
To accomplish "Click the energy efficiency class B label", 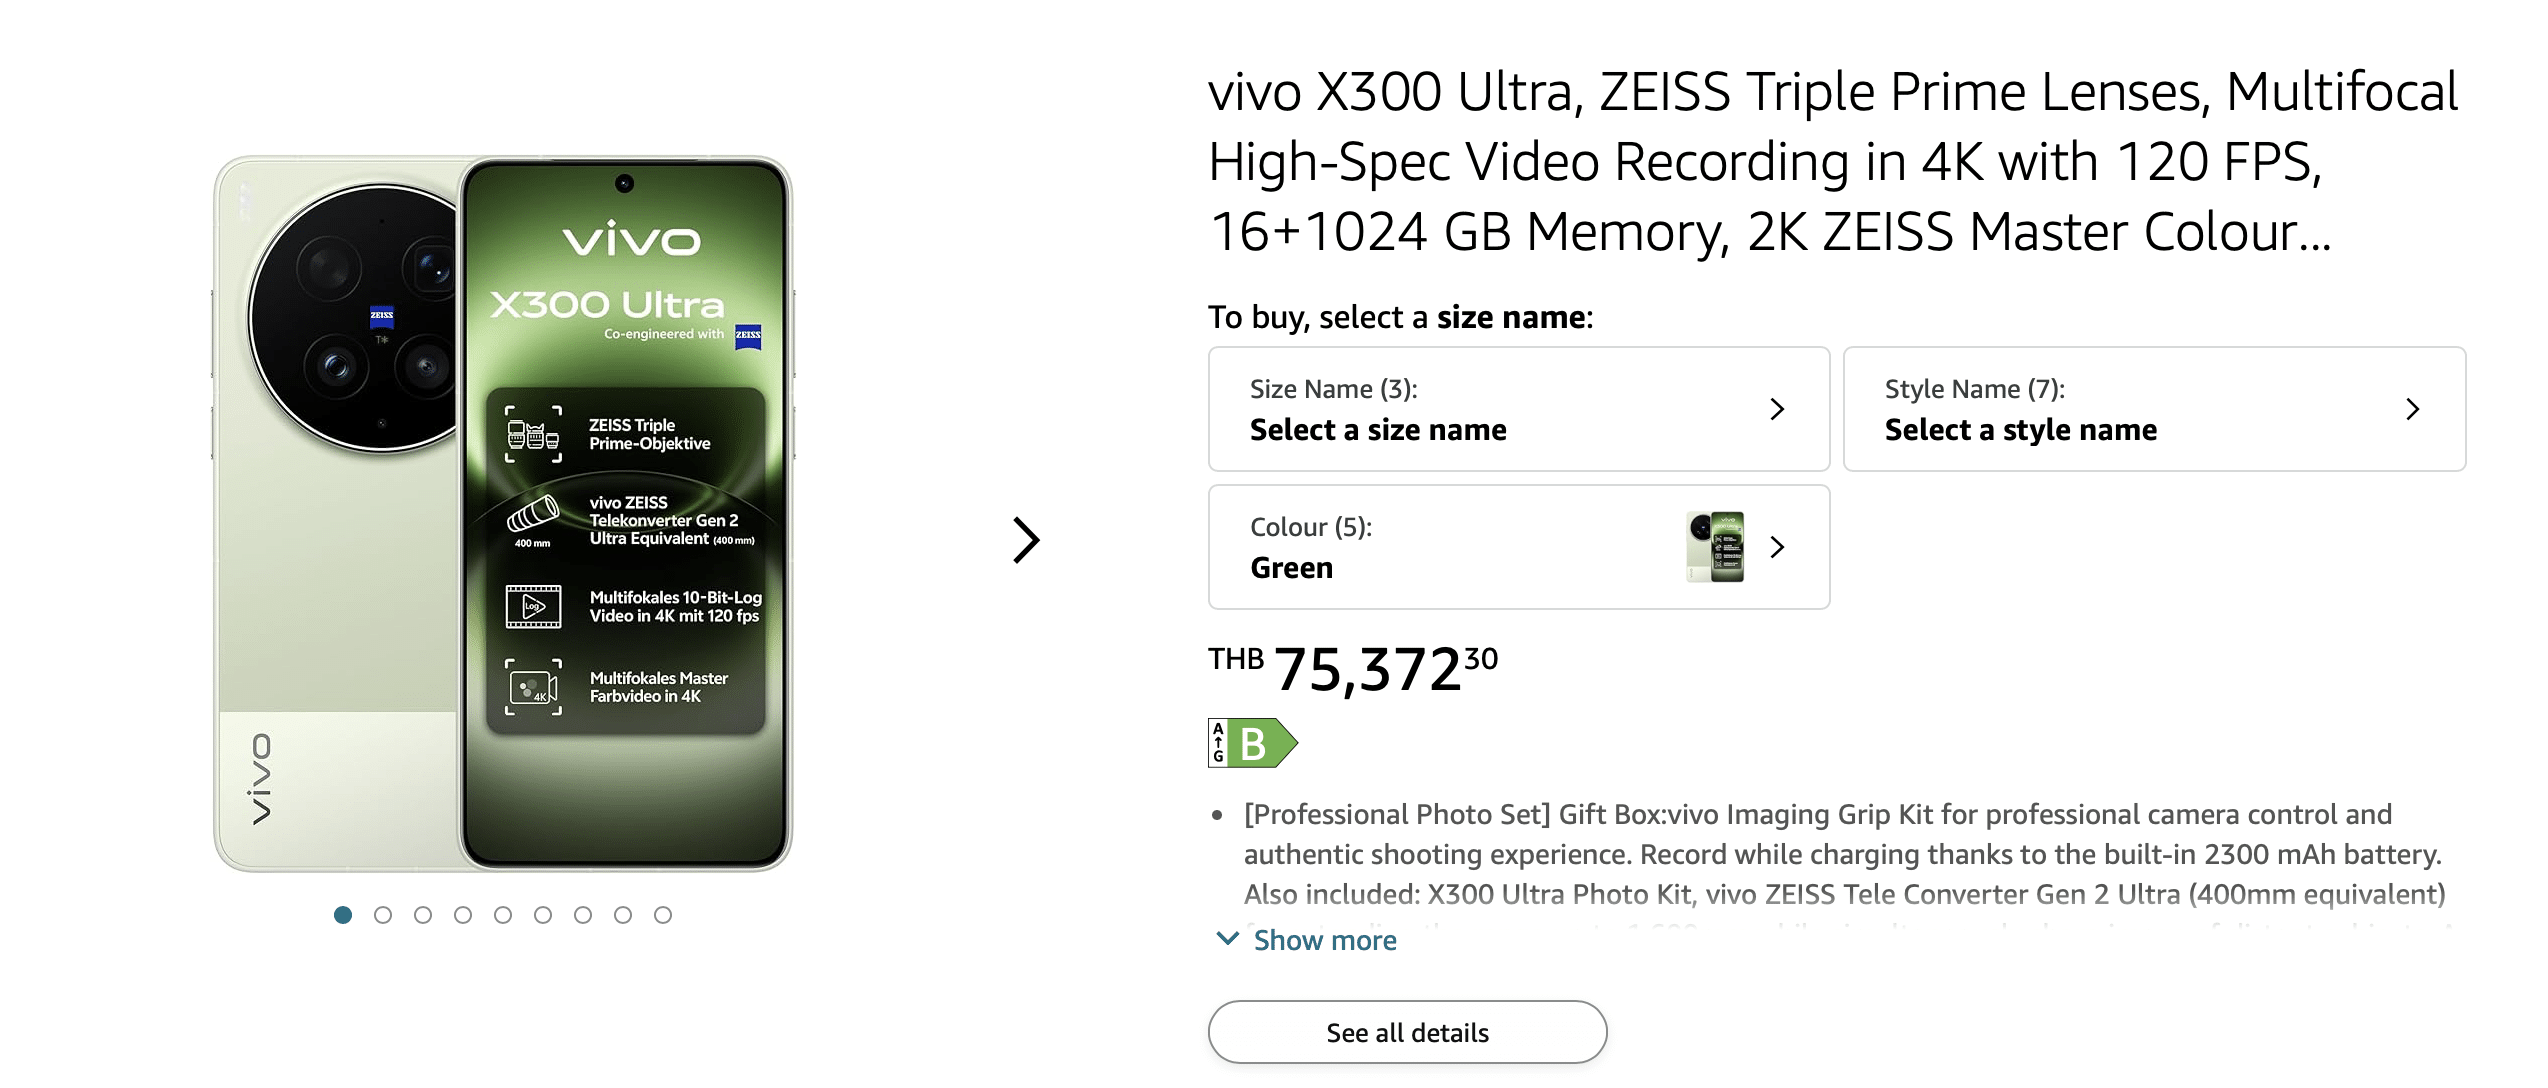I will [x=1252, y=743].
